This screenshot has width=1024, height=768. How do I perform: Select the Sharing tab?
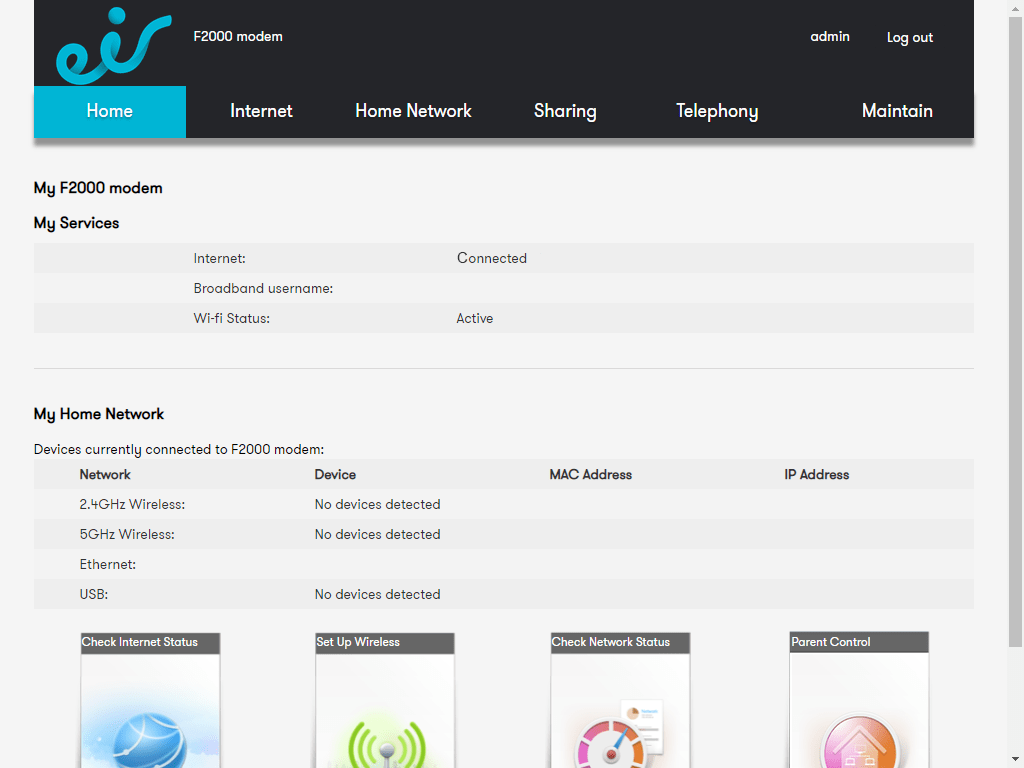pos(565,111)
